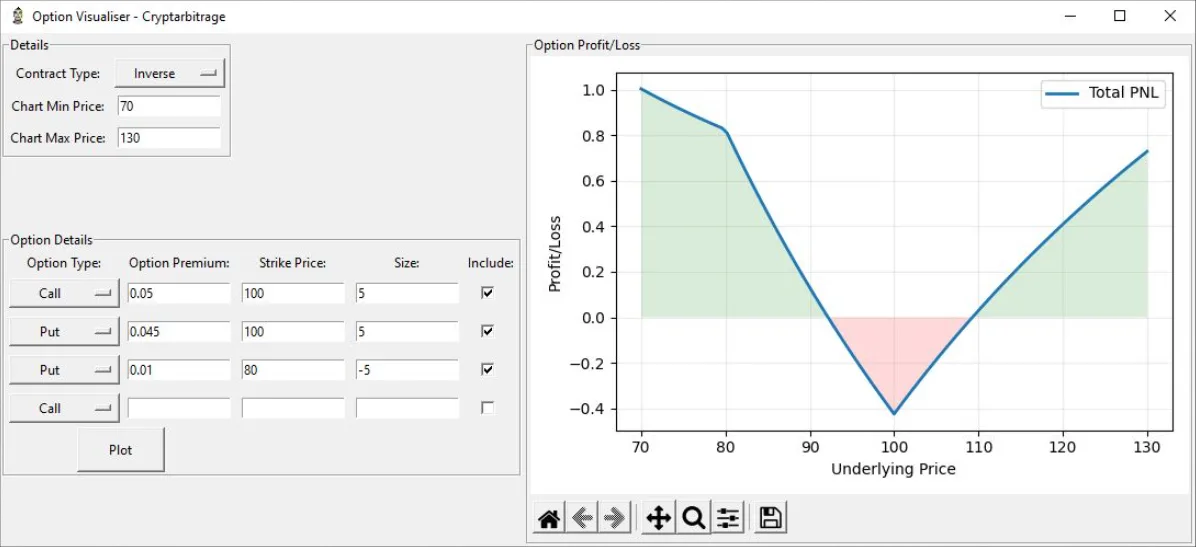1196x547 pixels.
Task: Activate the Zoom magnifier tool
Action: pos(693,519)
